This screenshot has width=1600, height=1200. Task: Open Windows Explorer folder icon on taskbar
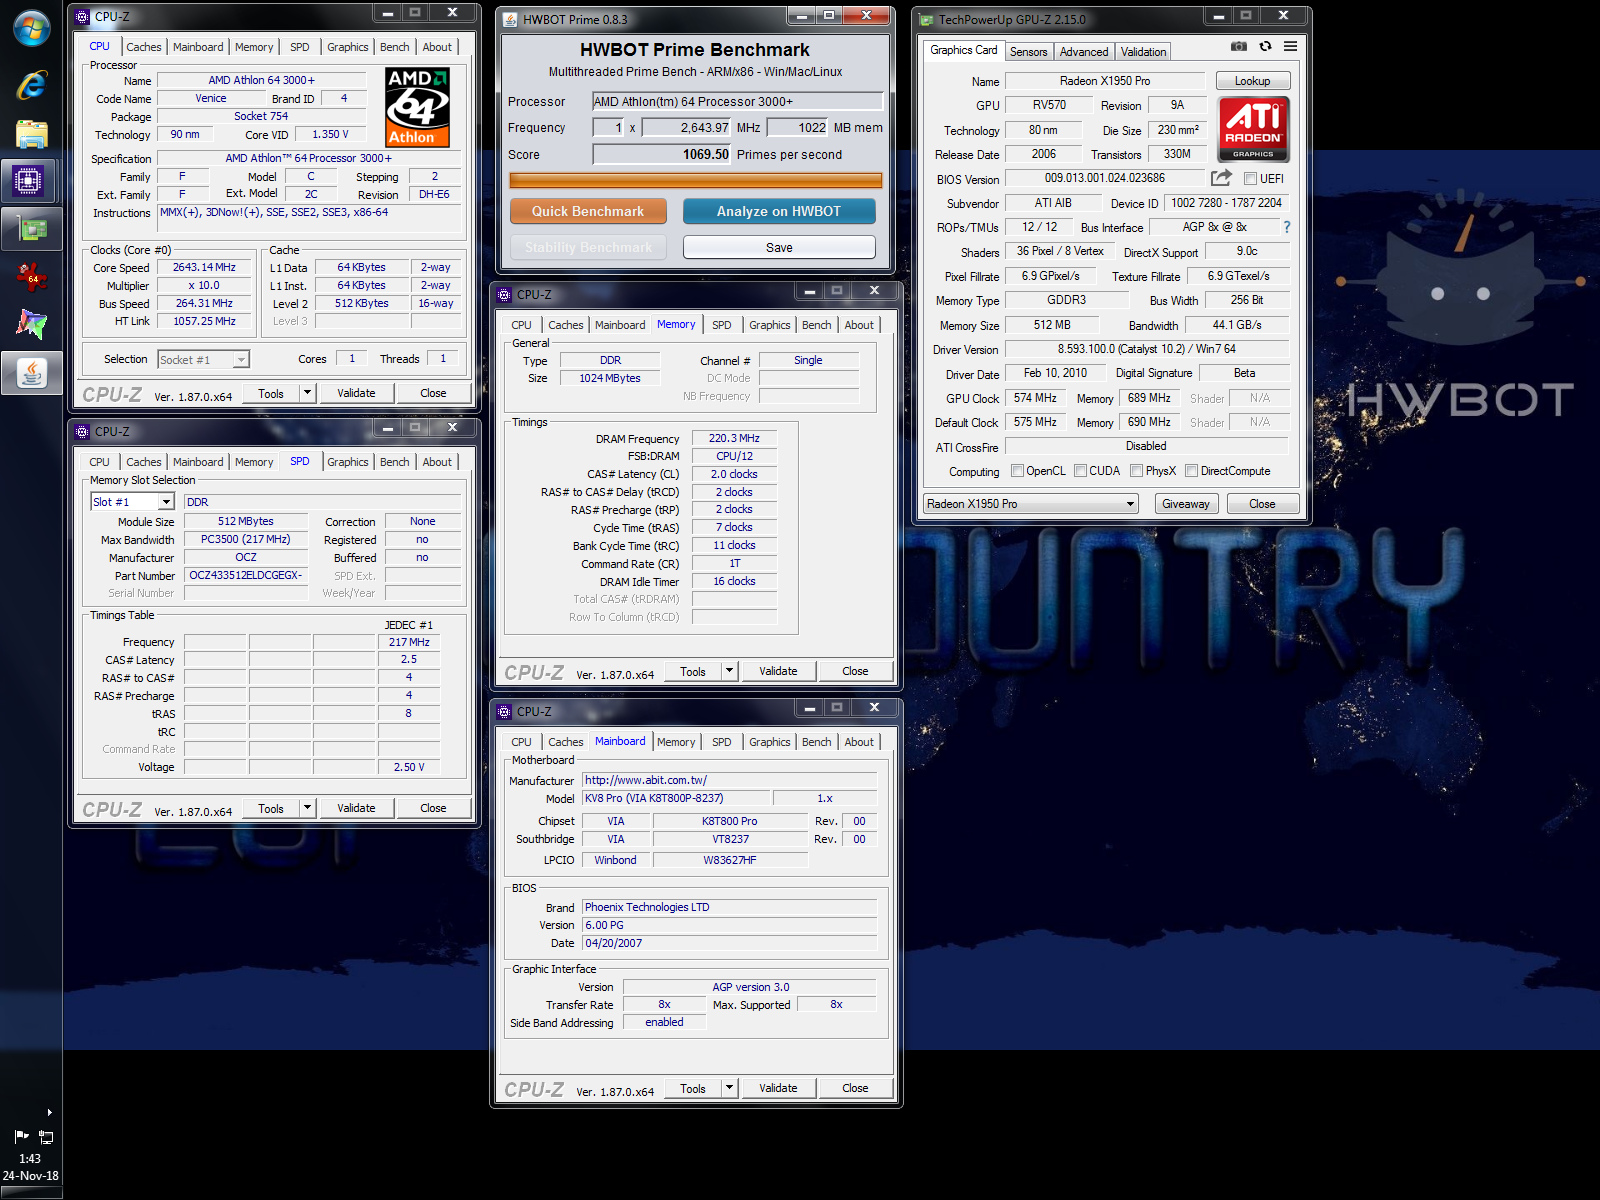point(31,134)
